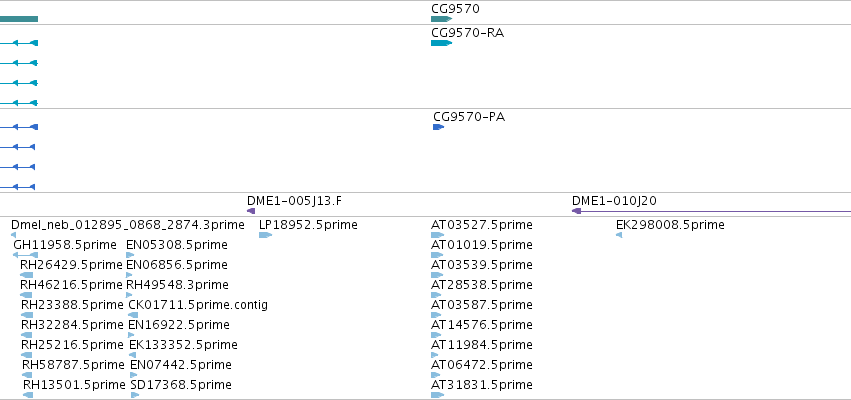
Task: Click the AT28538.5prime EST glyph
Action: pyautogui.click(x=436, y=295)
